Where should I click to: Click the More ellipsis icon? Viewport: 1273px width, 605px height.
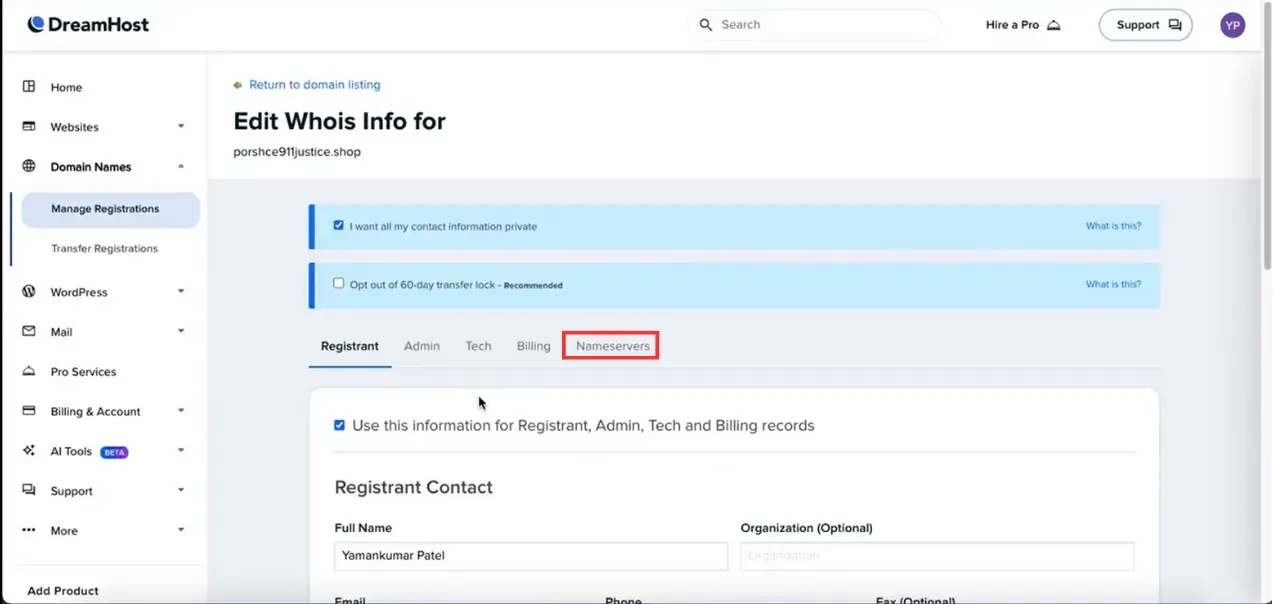tap(29, 531)
